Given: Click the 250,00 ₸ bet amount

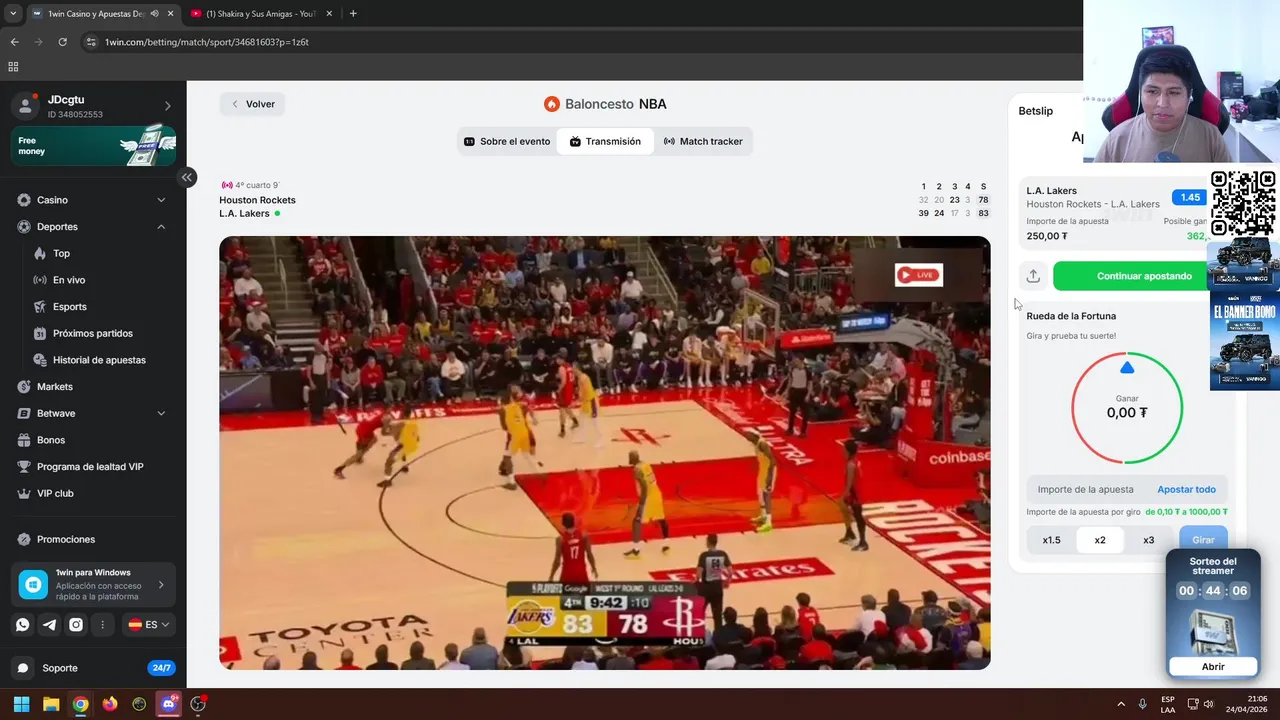Looking at the screenshot, I should (x=1047, y=237).
